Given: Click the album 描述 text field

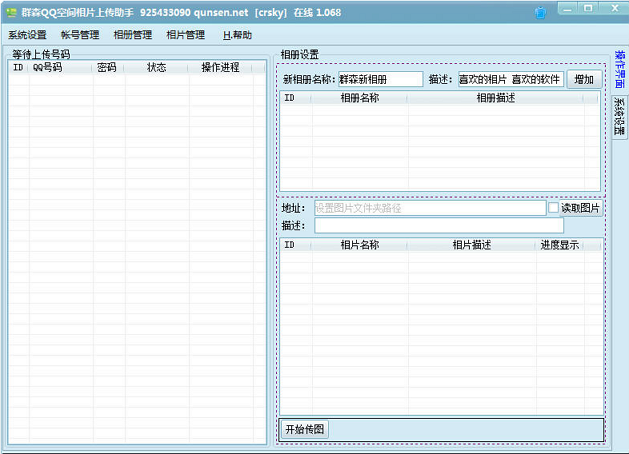Looking at the screenshot, I should (511, 79).
